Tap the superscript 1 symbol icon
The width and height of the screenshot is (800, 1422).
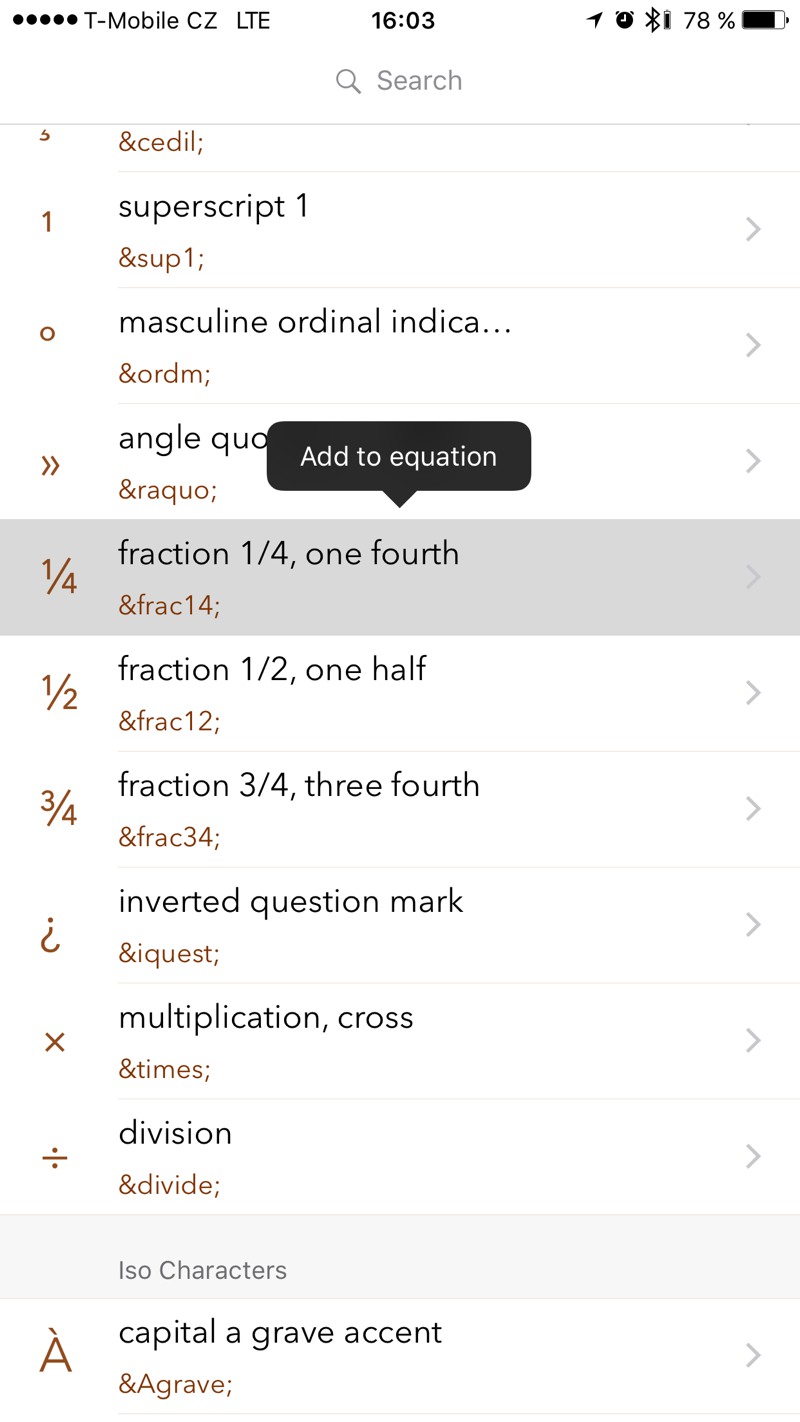click(47, 222)
